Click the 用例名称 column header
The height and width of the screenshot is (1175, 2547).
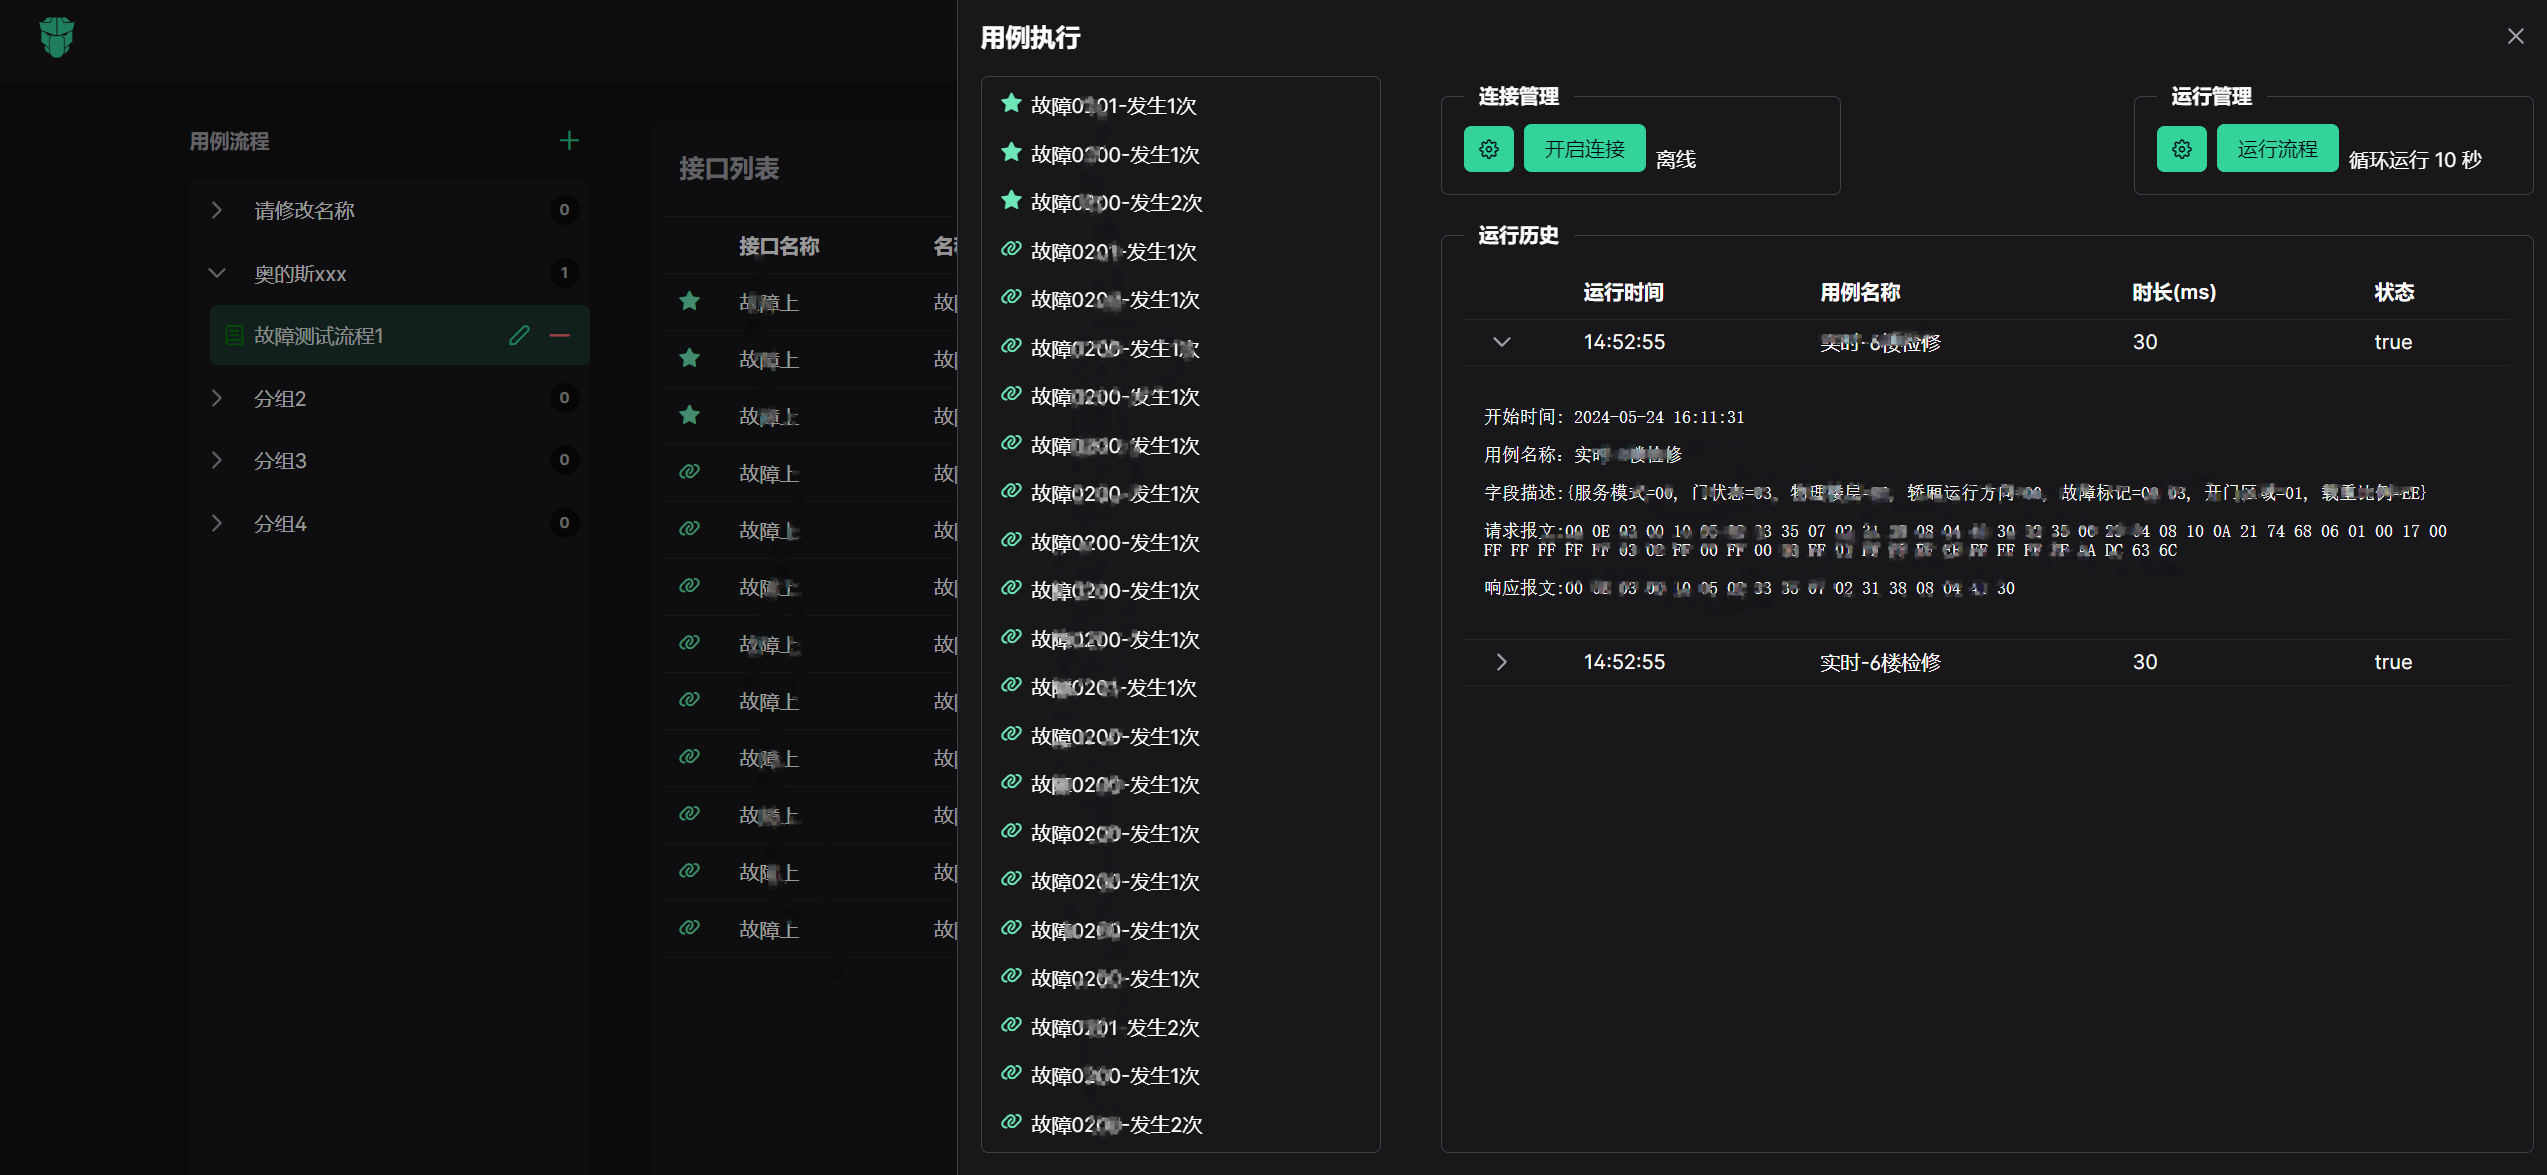coord(1860,292)
